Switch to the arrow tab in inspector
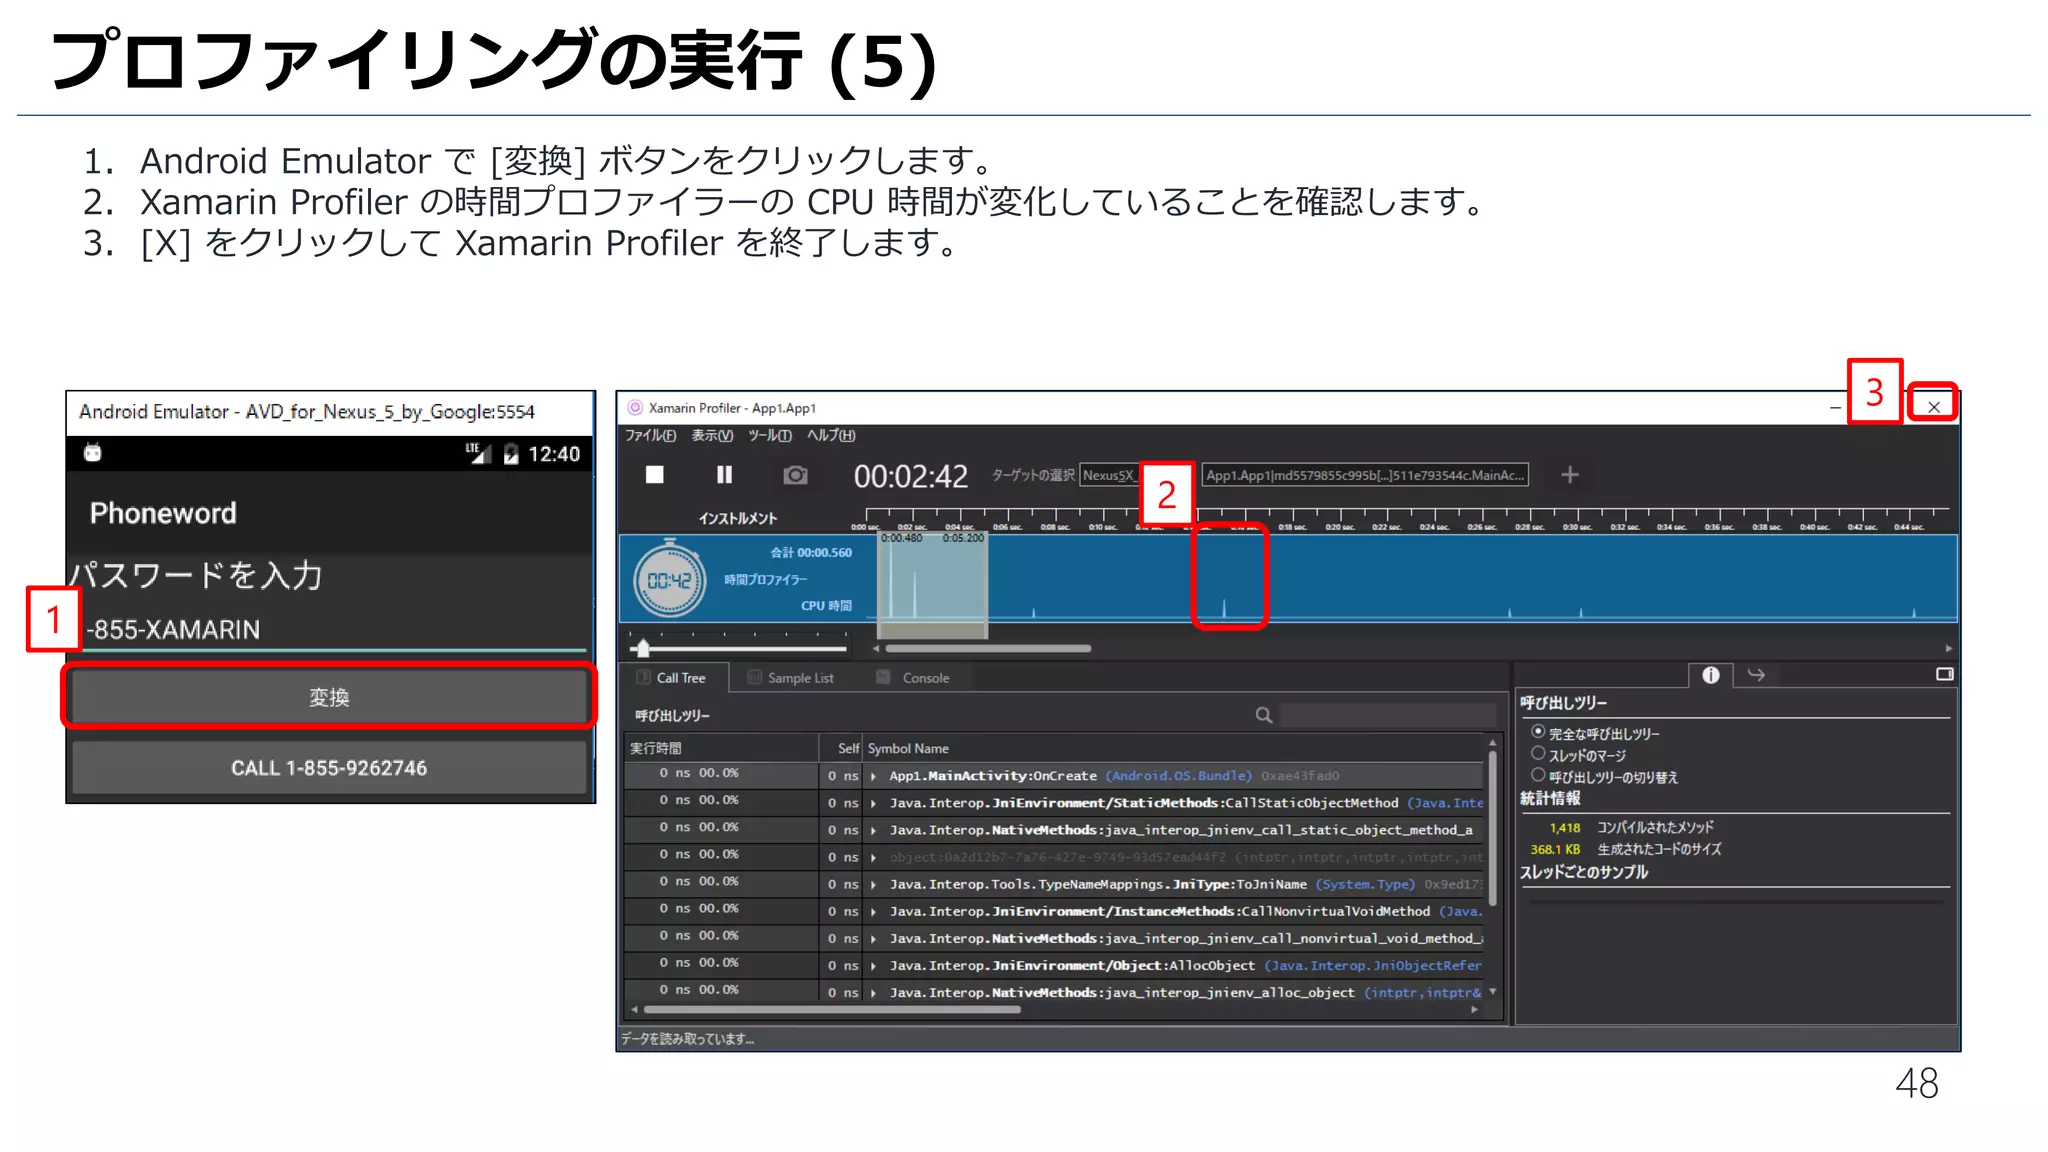Screen dimensions: 2048x1152 click(1756, 675)
